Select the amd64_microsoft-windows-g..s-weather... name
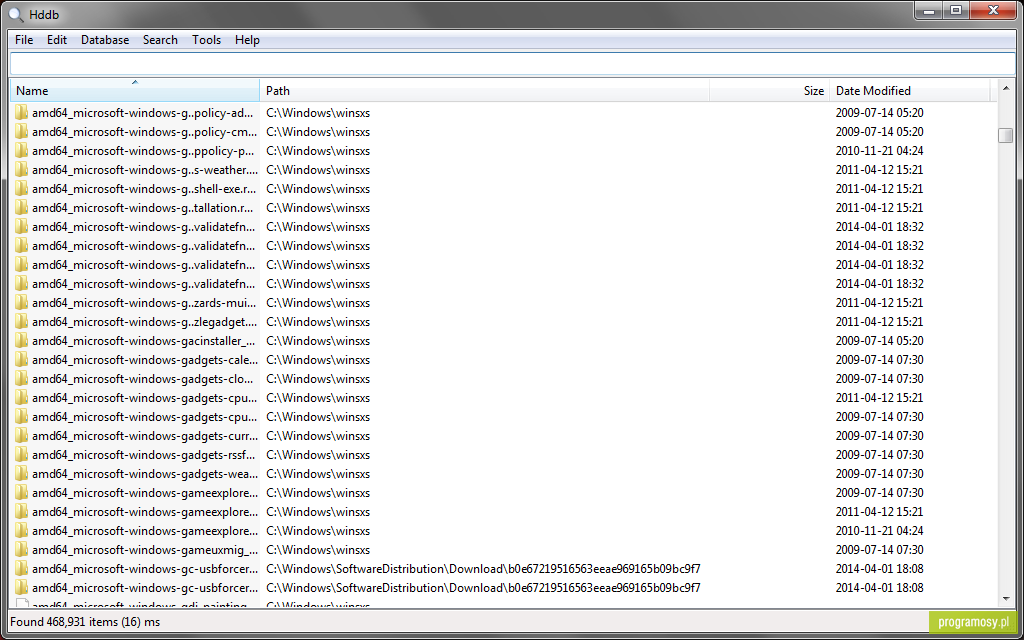Image resolution: width=1024 pixels, height=640 pixels. tap(144, 170)
